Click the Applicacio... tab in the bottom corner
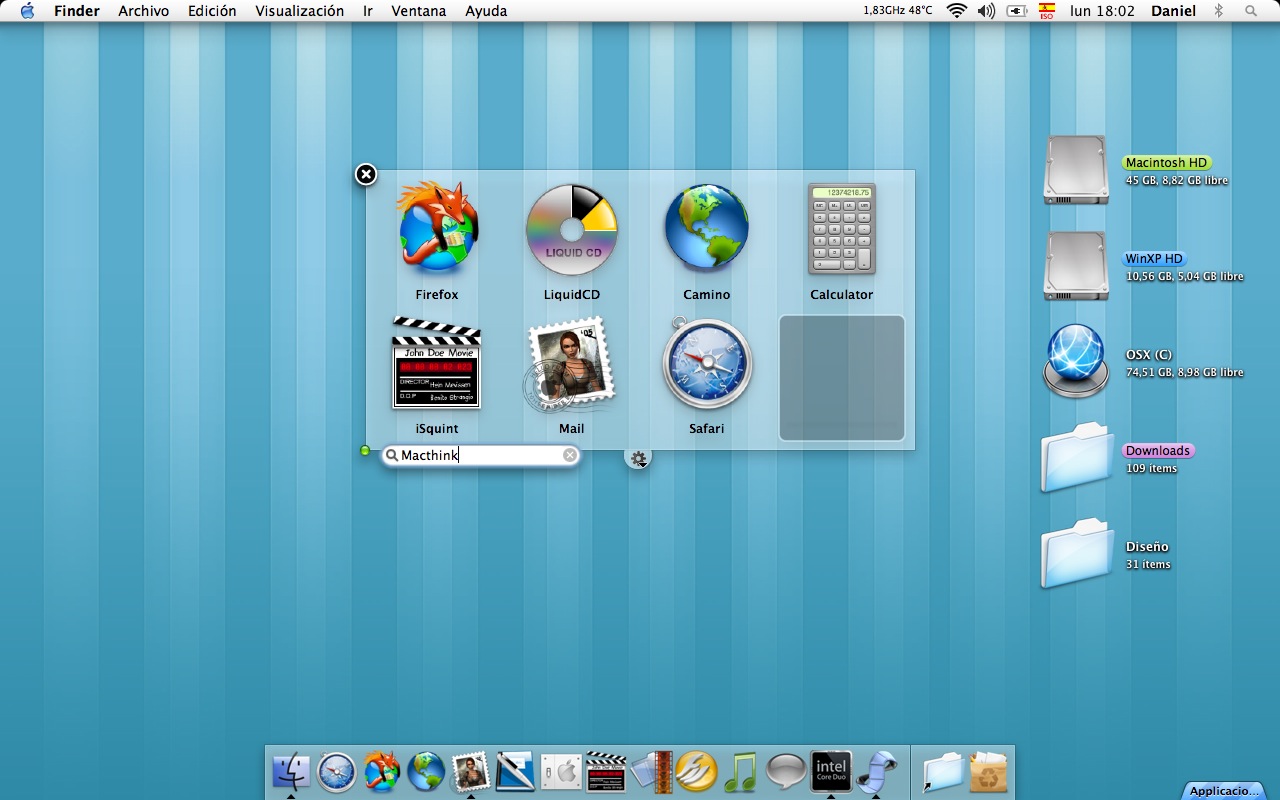The height and width of the screenshot is (800, 1280). [x=1224, y=791]
